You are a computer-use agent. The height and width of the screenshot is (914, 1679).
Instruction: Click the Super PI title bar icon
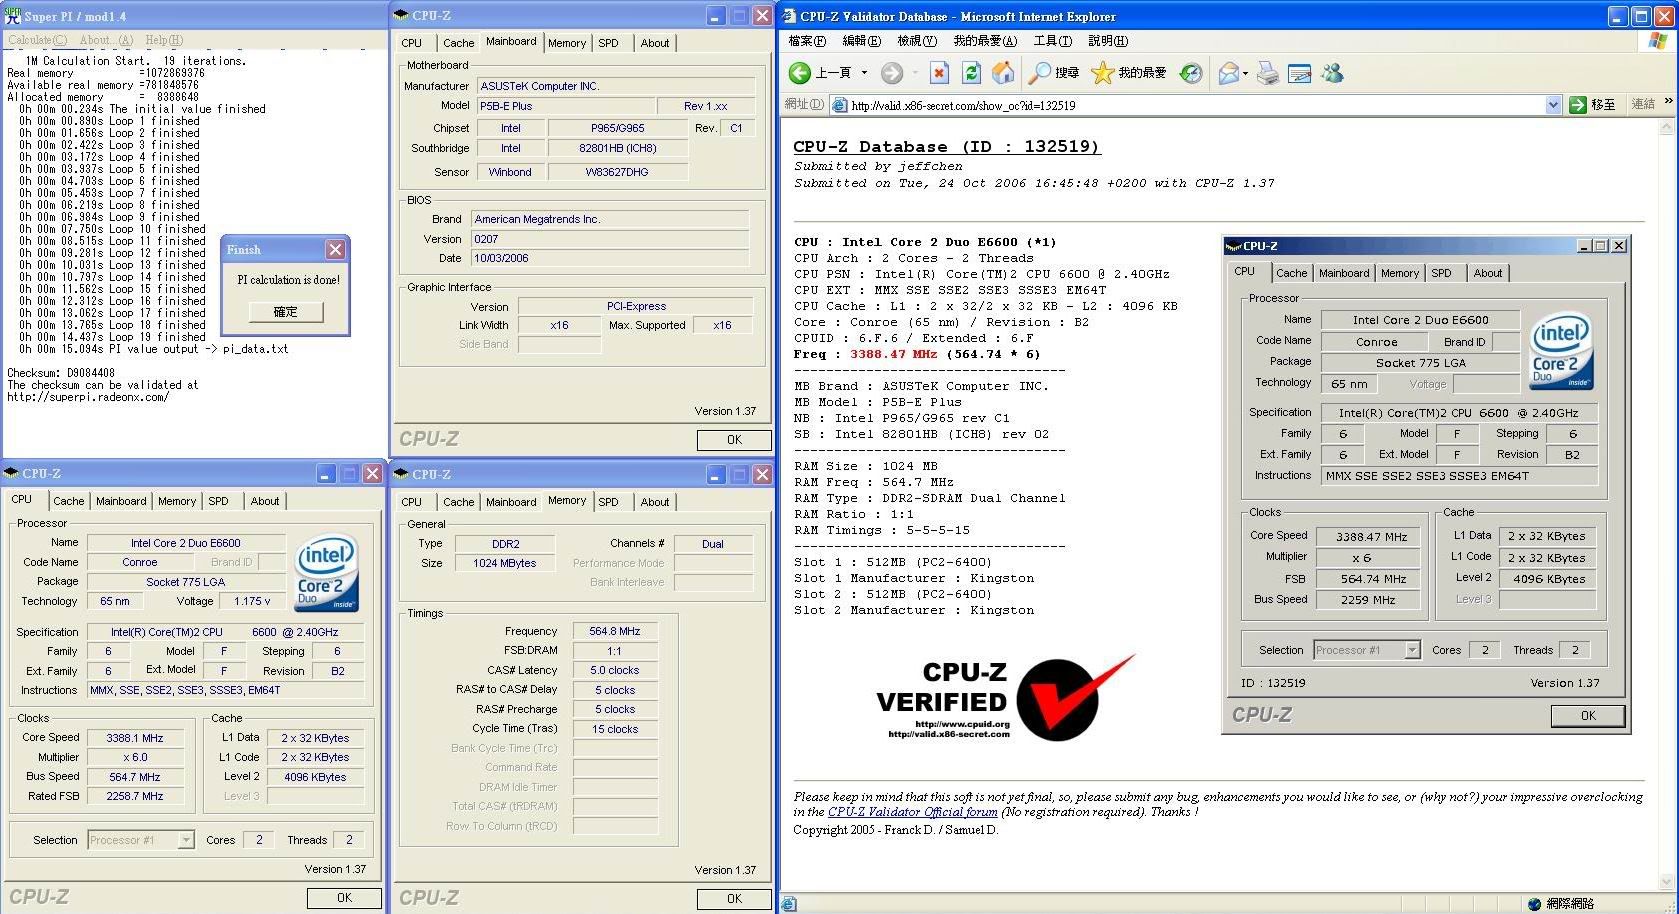(12, 16)
